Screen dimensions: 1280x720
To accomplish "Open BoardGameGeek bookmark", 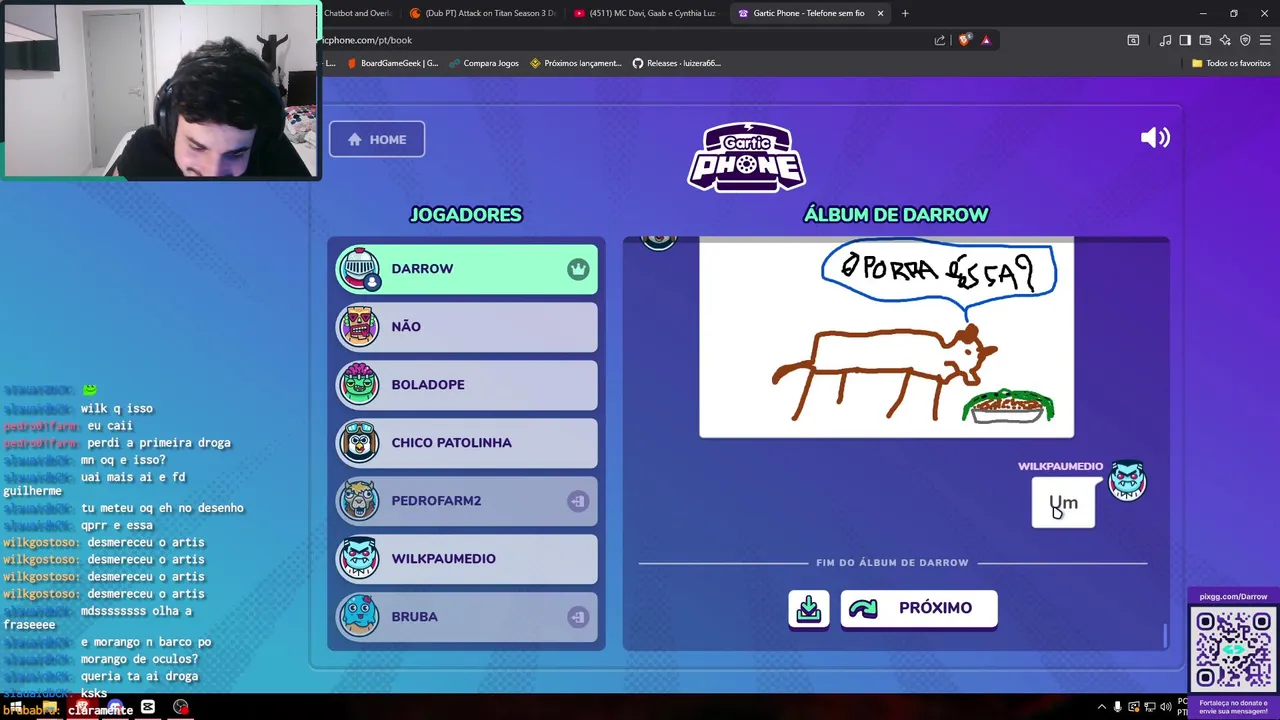I will pyautogui.click(x=392, y=63).
